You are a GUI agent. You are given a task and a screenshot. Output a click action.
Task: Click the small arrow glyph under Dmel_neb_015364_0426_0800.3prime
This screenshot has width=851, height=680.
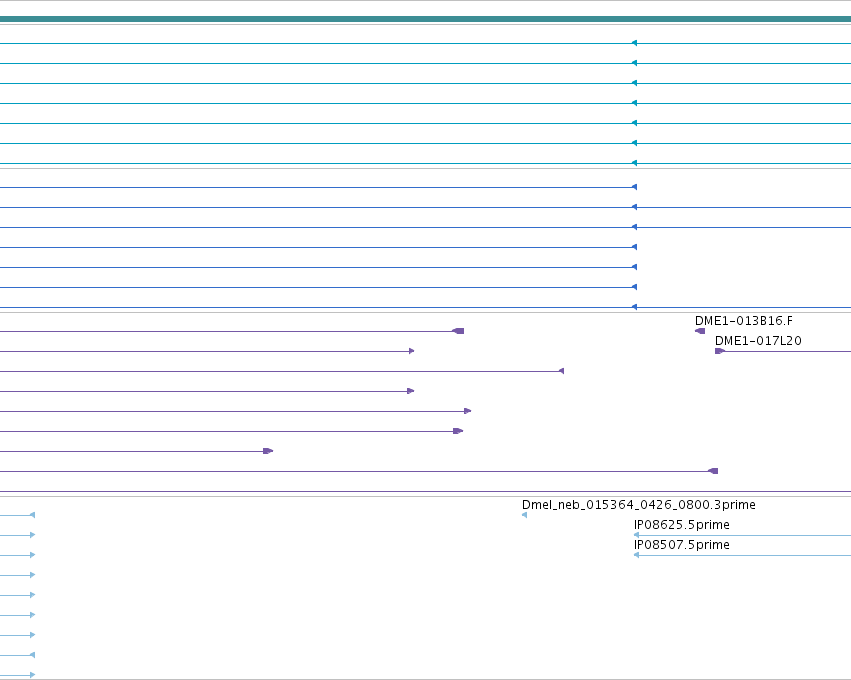coord(524,515)
